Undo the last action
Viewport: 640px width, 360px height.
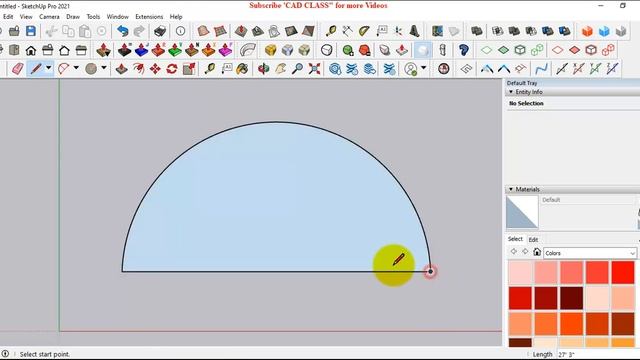[x=122, y=31]
